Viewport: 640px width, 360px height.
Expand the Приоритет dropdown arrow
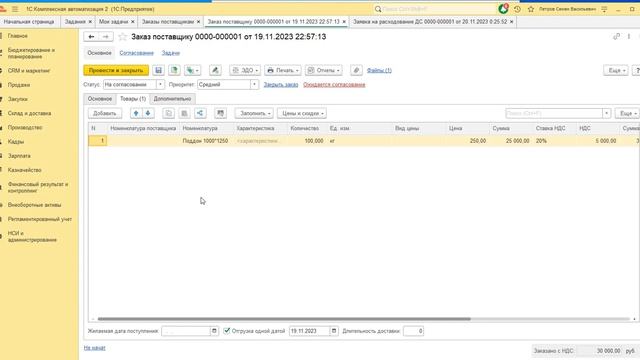click(x=254, y=84)
